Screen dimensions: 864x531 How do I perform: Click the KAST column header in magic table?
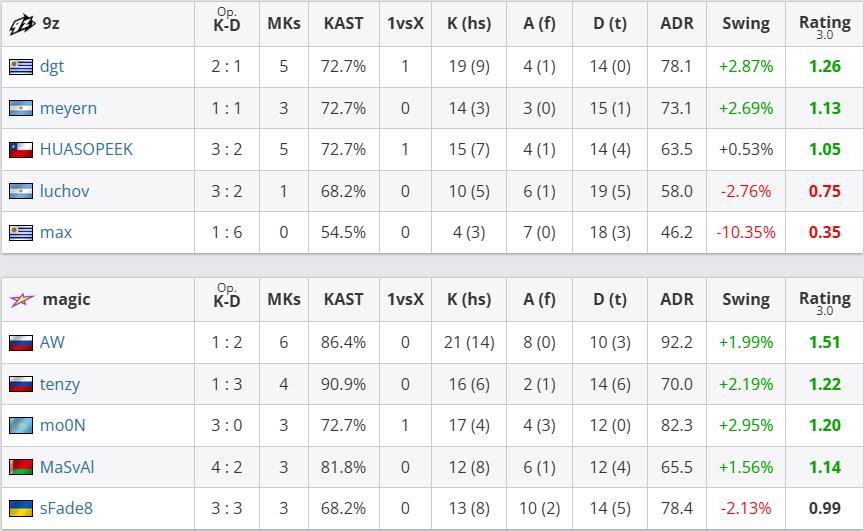pyautogui.click(x=343, y=299)
